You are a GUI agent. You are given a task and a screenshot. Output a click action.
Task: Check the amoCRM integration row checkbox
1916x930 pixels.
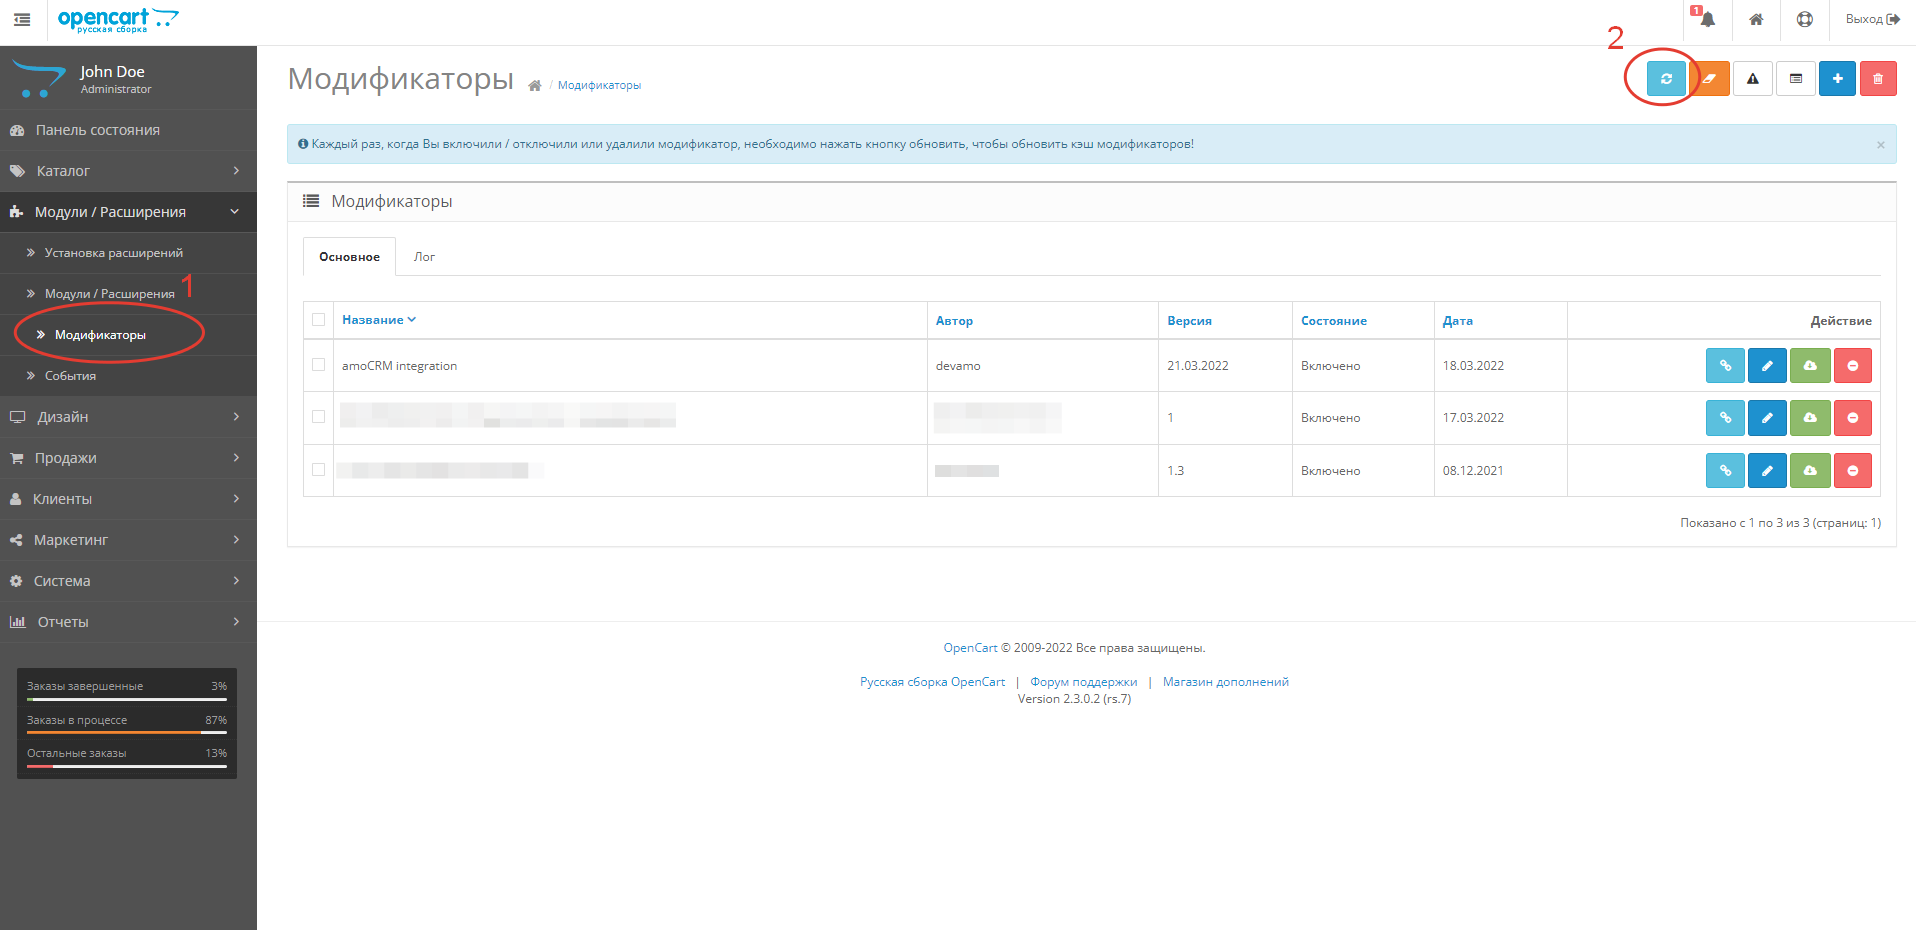(318, 365)
